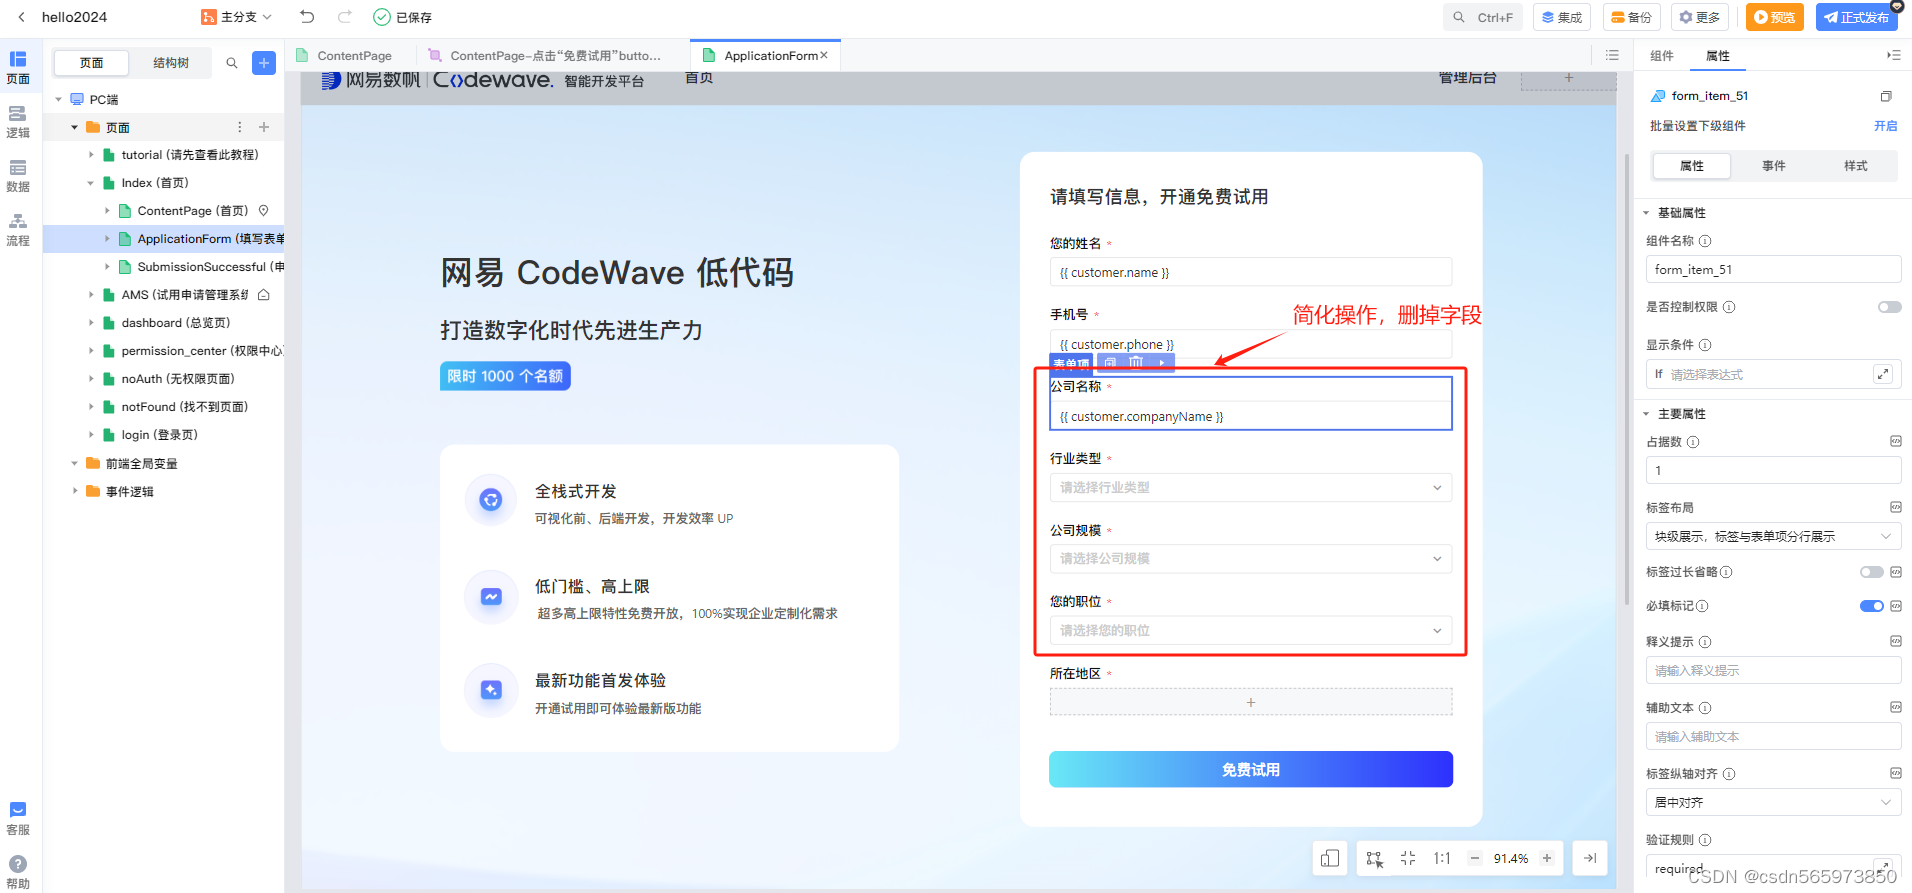1912x893 pixels.
Task: Click the 预览 preview button
Action: point(1774,17)
